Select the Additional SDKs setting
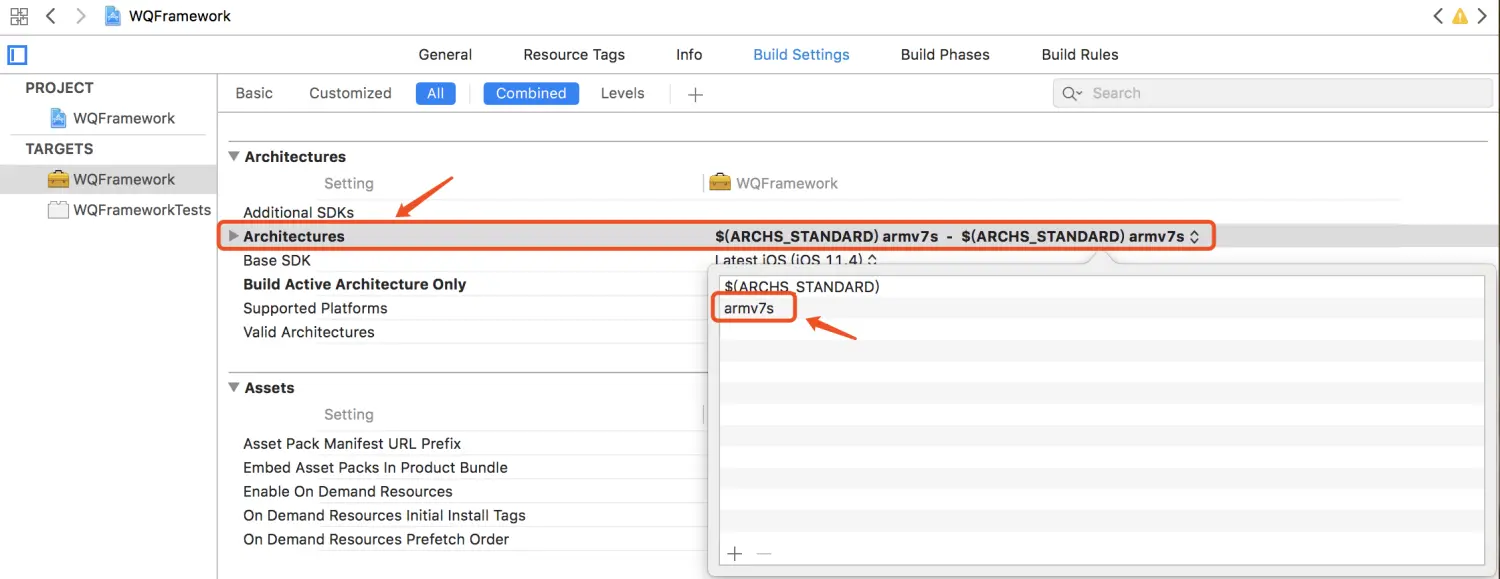This screenshot has height=579, width=1500. point(298,212)
